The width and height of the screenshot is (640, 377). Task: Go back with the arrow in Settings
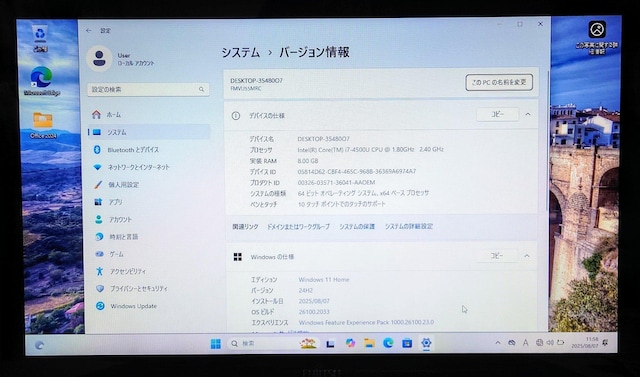click(89, 31)
